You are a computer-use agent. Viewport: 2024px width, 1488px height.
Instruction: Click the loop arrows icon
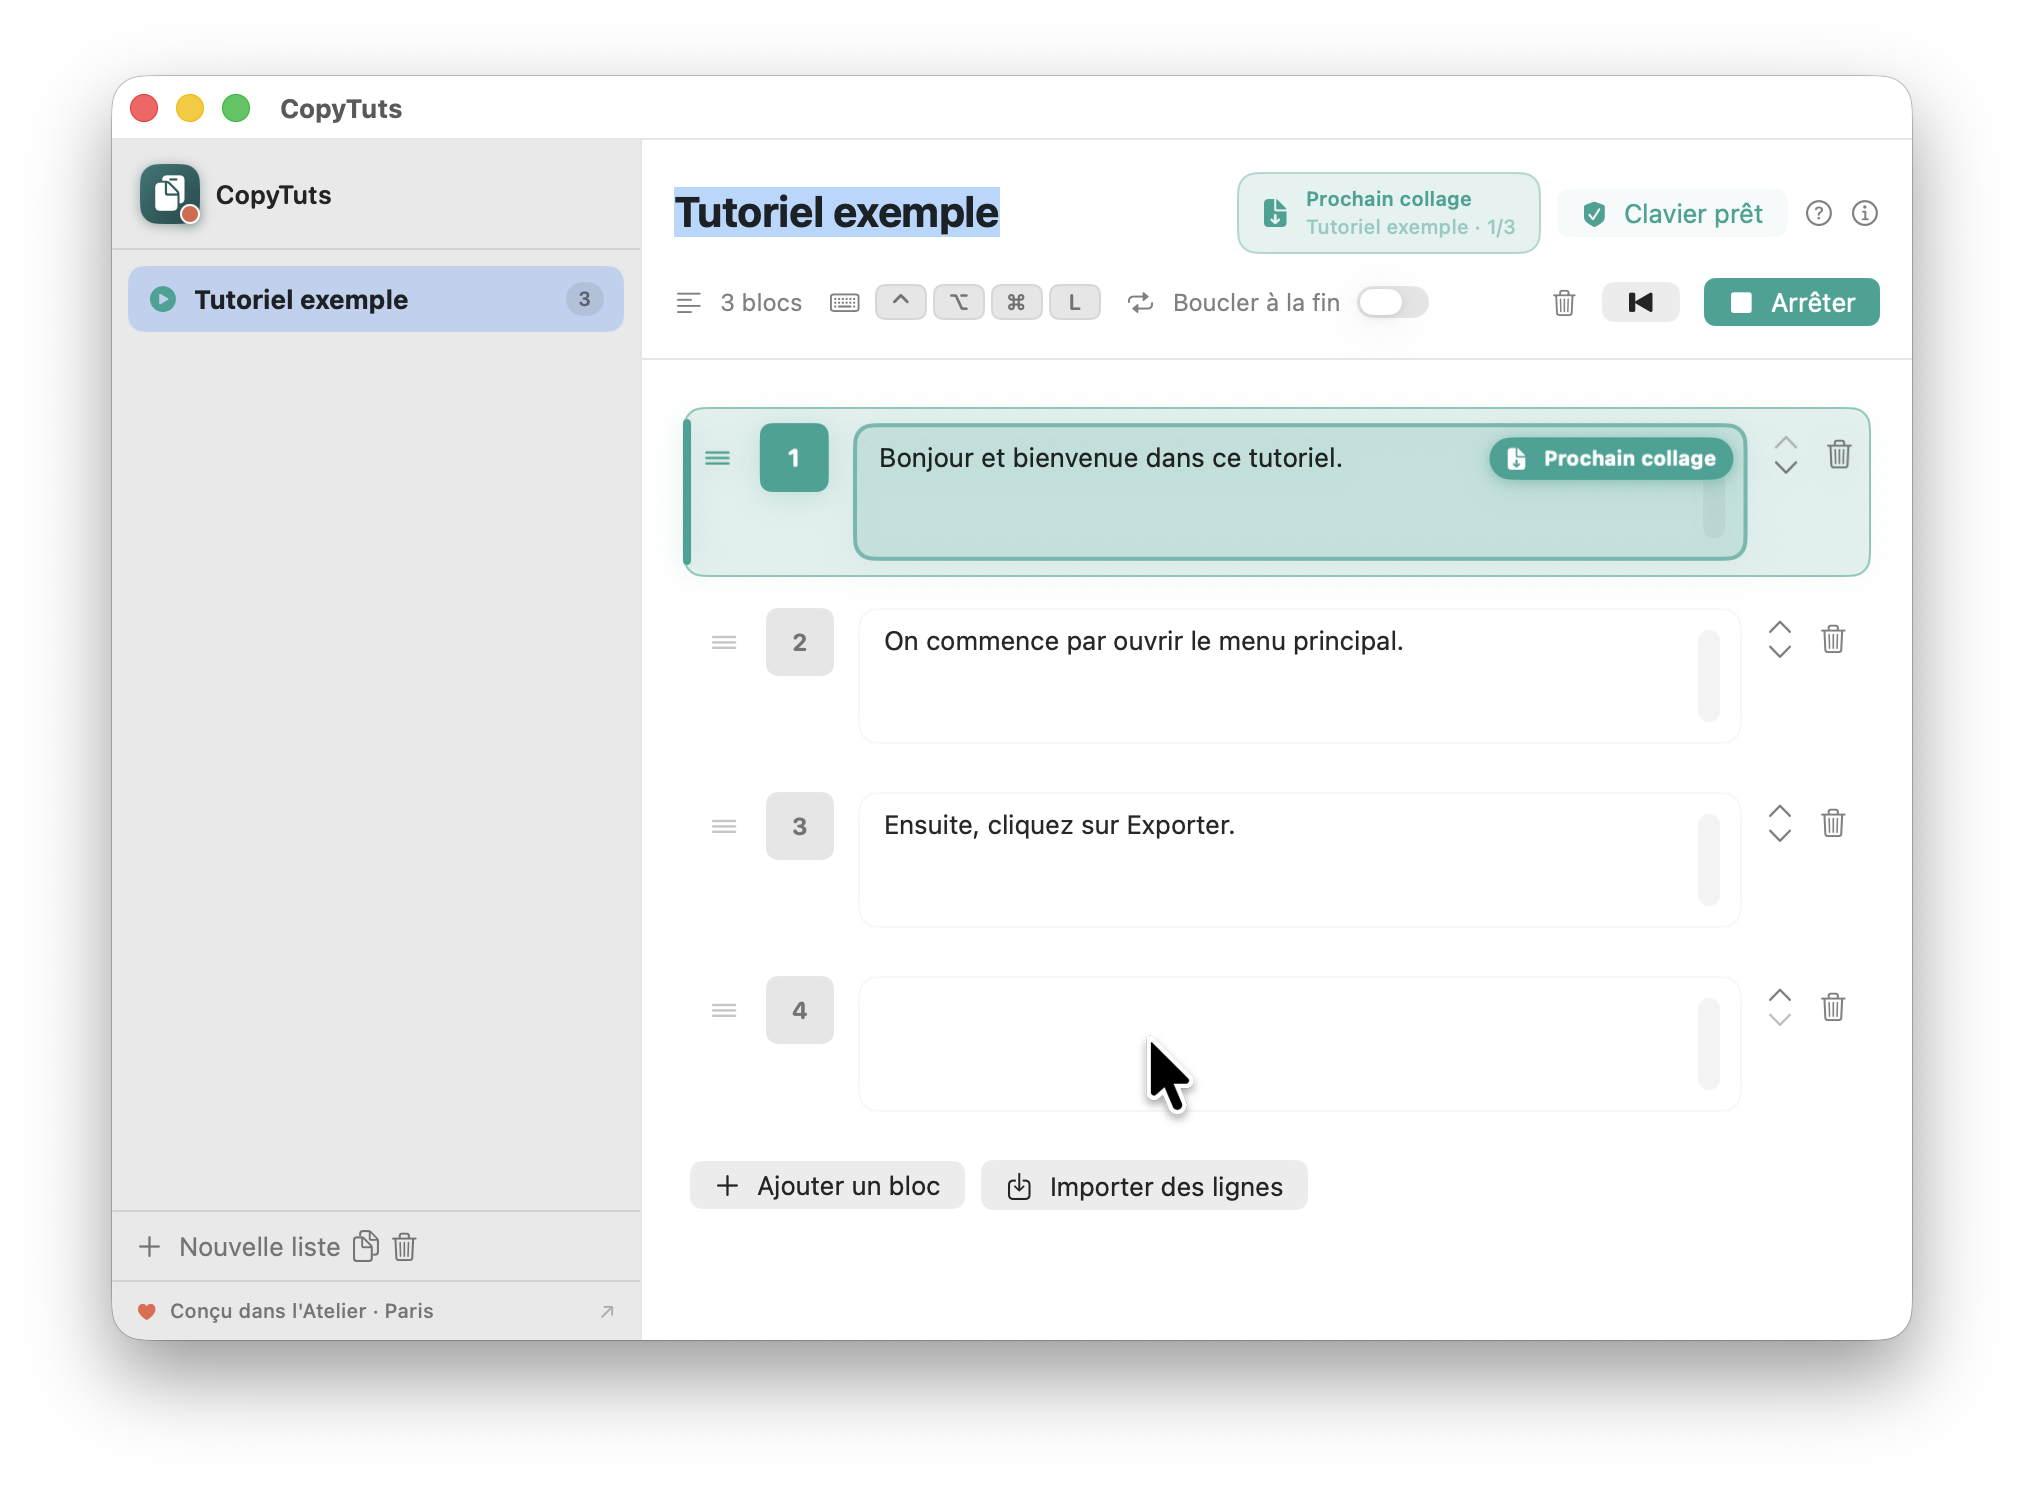(1140, 302)
